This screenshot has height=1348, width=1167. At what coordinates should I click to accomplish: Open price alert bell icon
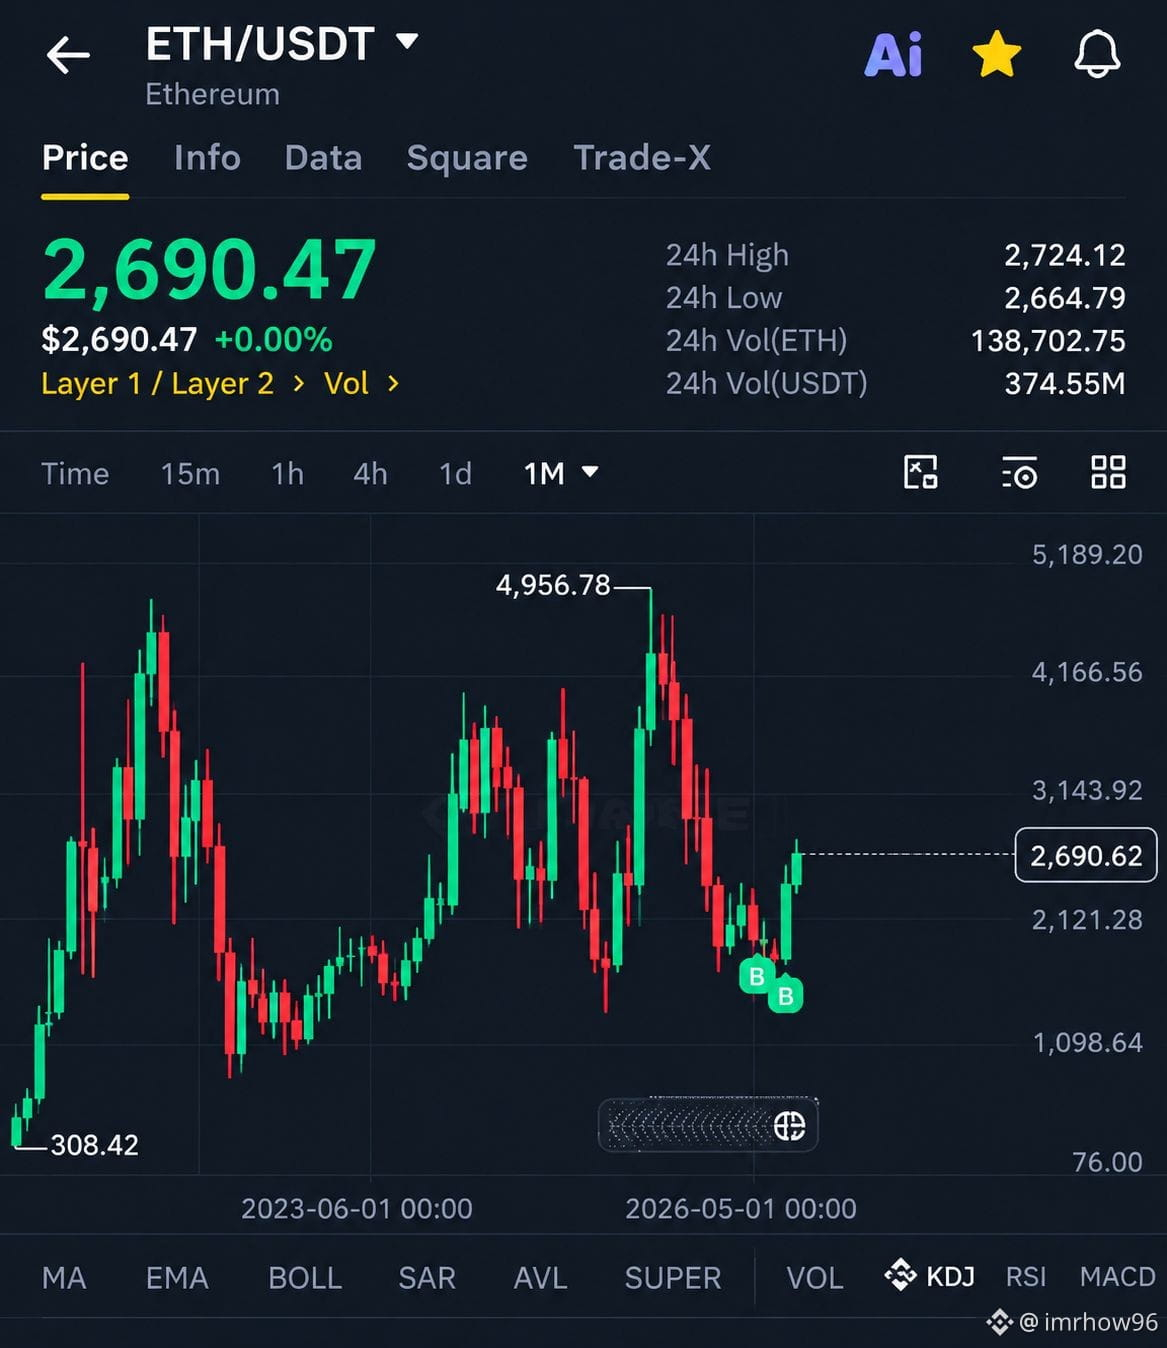coord(1097,54)
